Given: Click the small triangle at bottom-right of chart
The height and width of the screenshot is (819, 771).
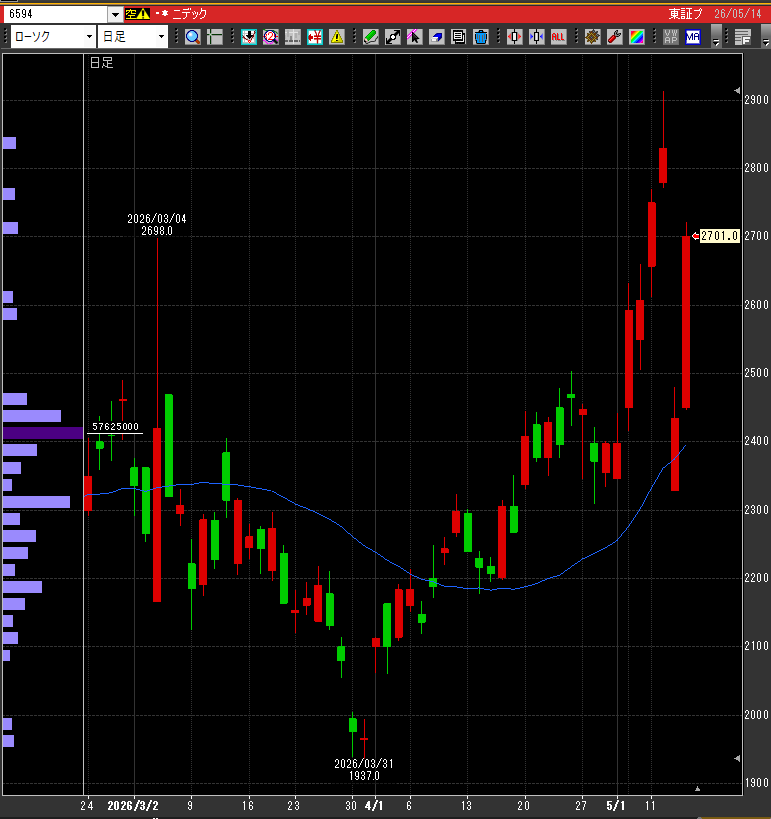Looking at the screenshot, I should (x=697, y=789).
